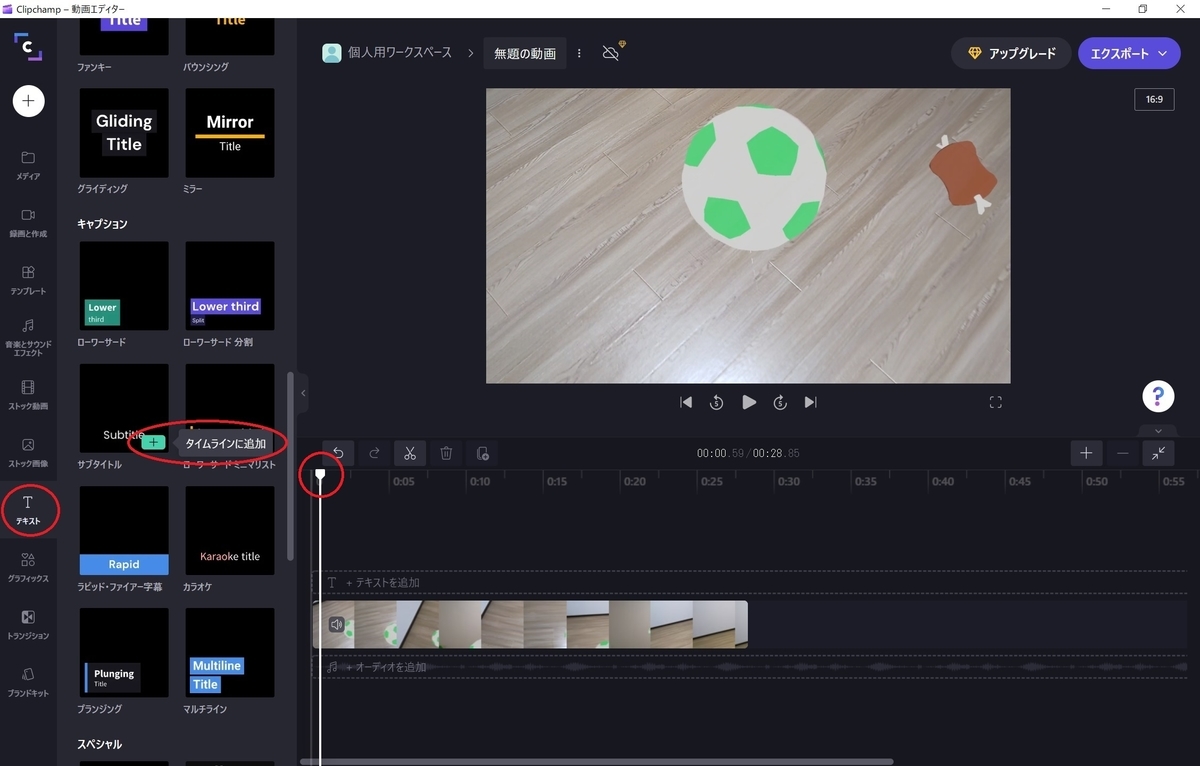Collapse the side panel with arrow handle

[303, 393]
